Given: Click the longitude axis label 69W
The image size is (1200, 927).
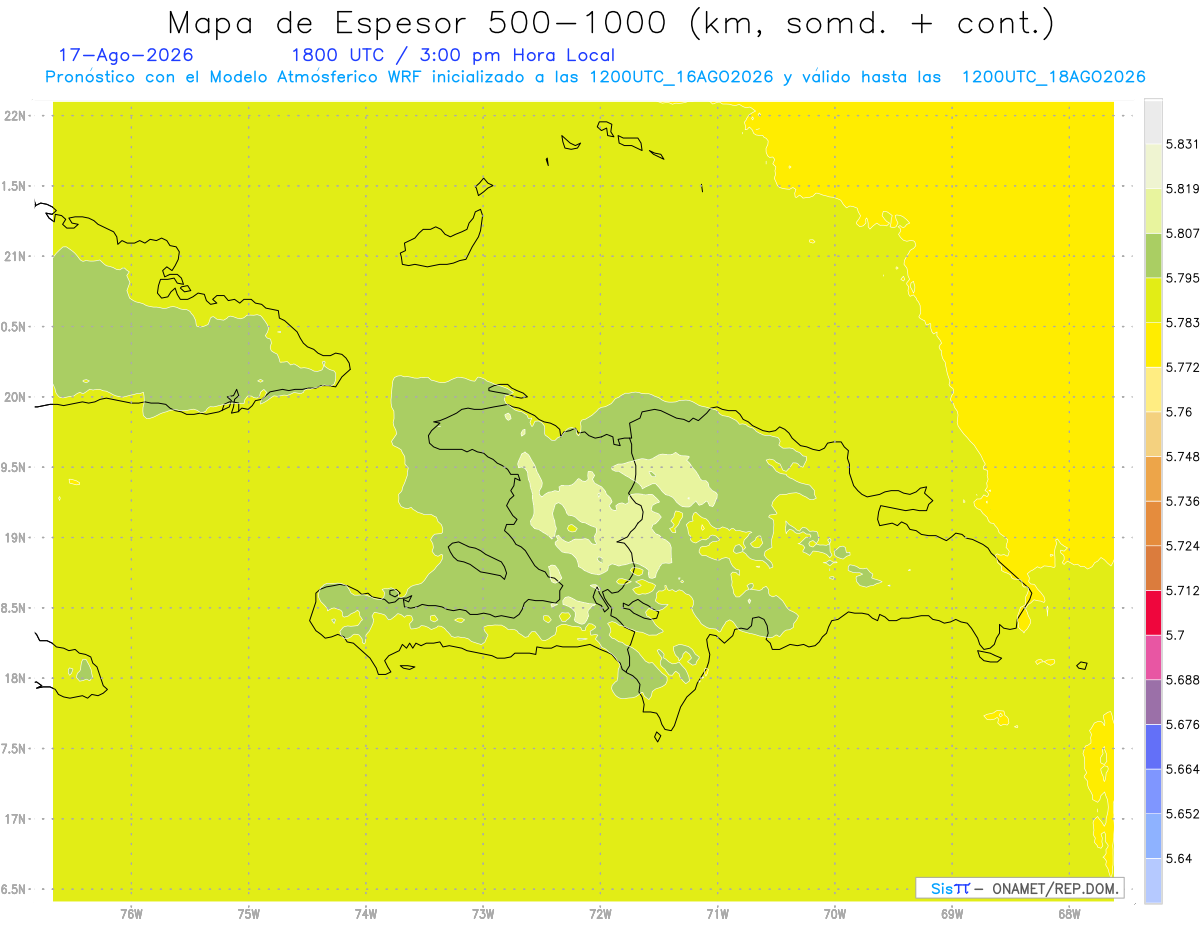Looking at the screenshot, I should point(952,913).
